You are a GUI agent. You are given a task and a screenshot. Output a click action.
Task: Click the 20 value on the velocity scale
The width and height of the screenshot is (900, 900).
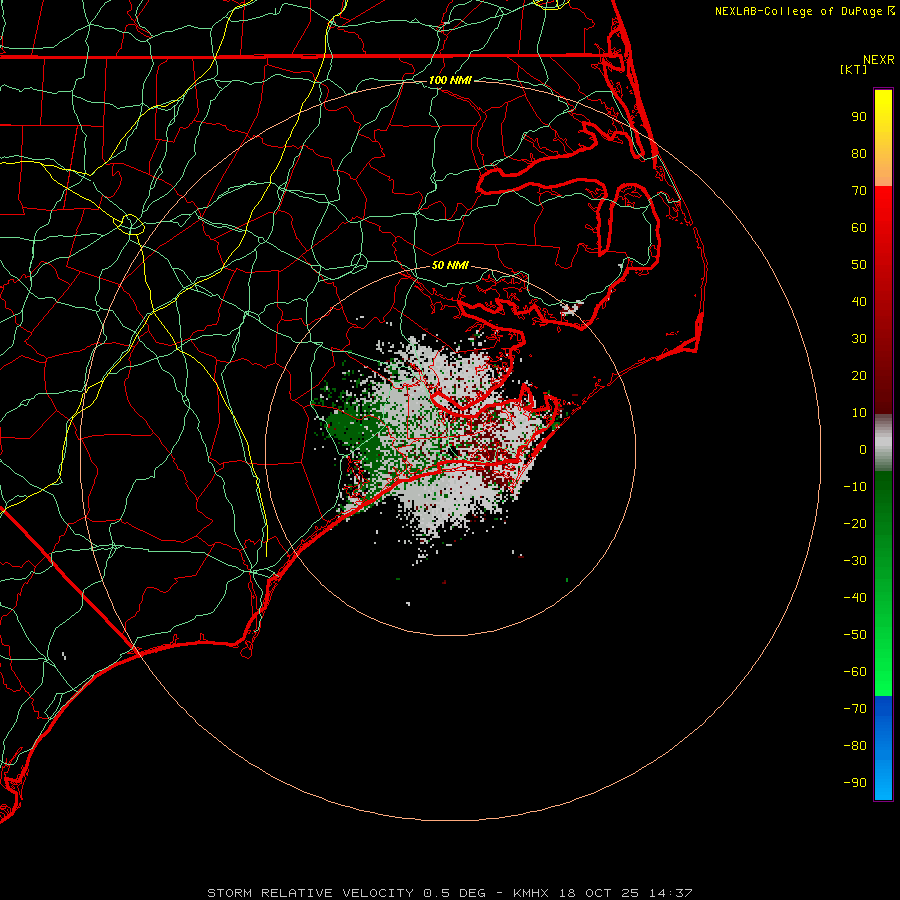[859, 376]
